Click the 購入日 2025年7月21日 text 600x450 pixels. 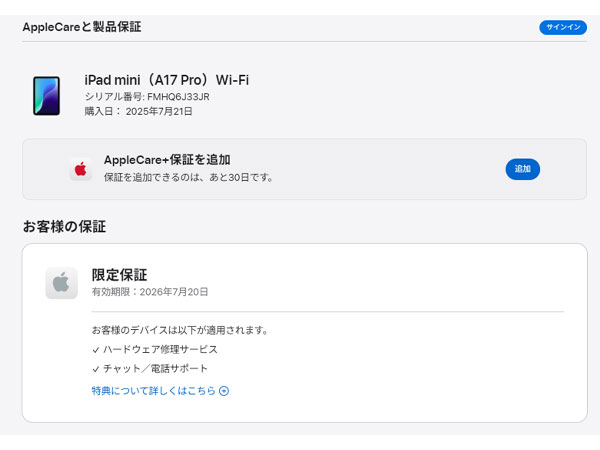pos(139,111)
